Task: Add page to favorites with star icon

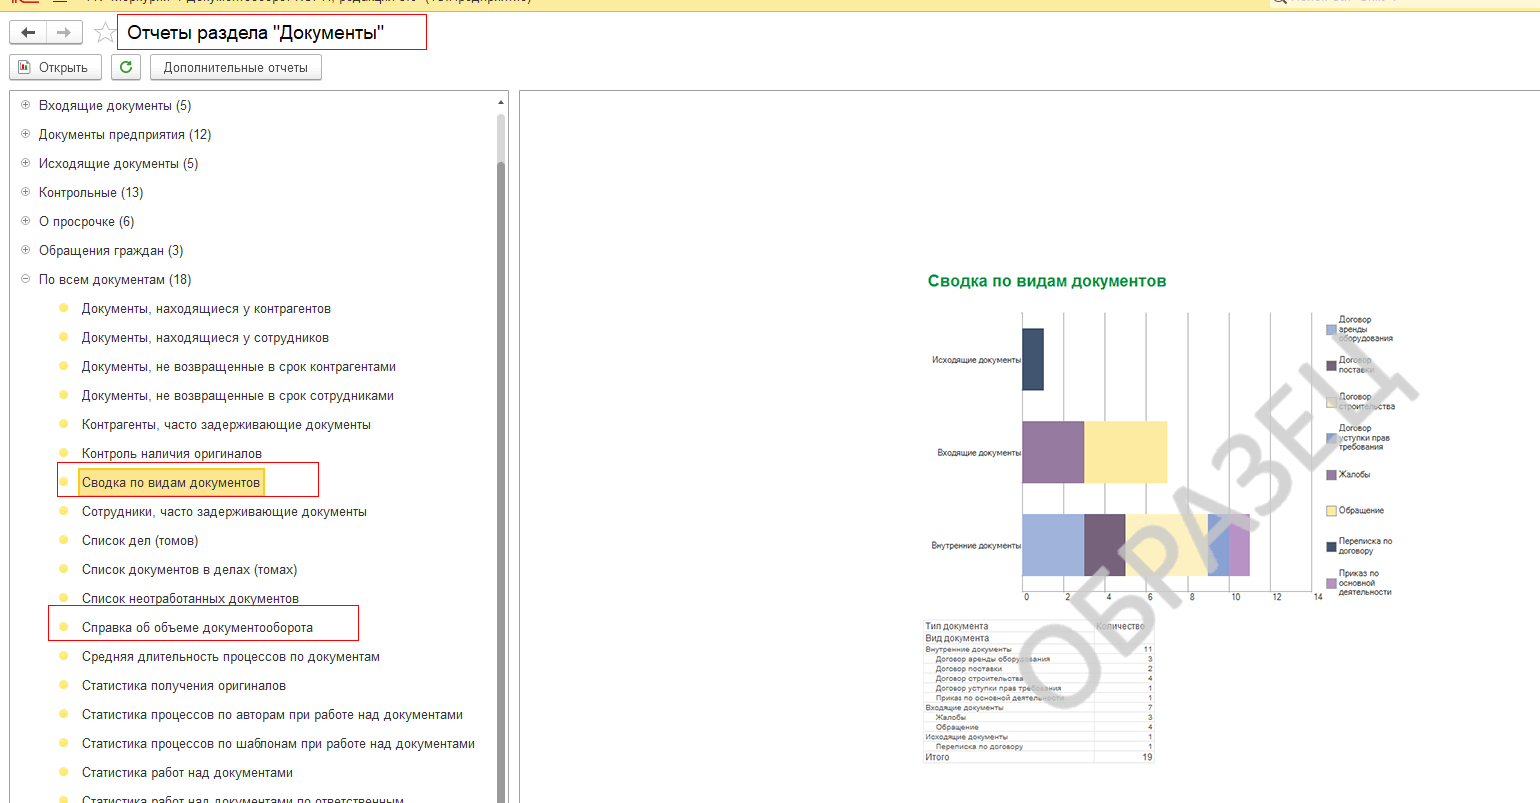Action: [x=104, y=33]
